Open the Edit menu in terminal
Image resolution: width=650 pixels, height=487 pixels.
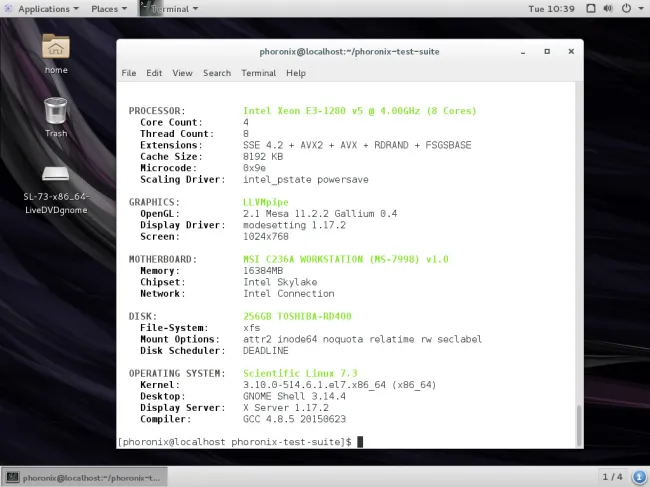point(154,73)
